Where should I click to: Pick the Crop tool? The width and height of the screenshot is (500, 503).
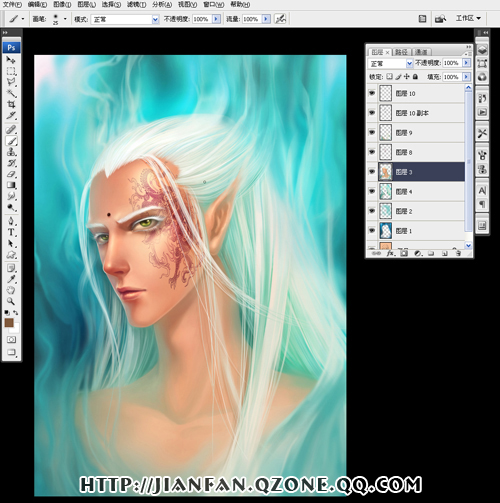pos(11,104)
